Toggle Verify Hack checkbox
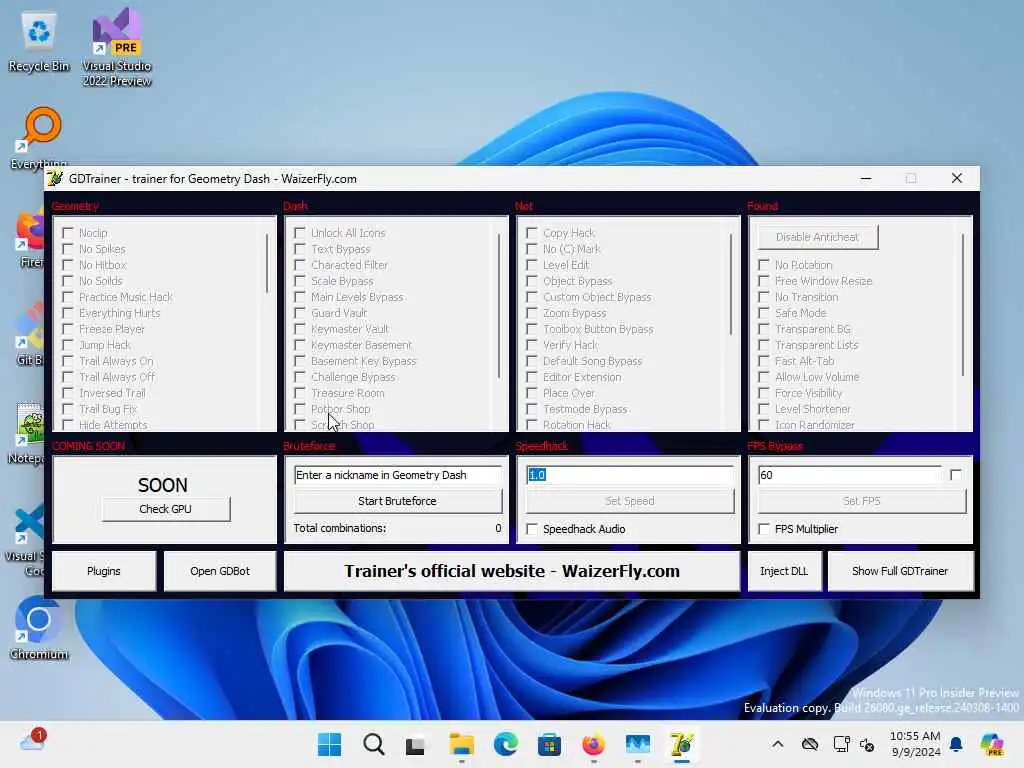 click(532, 345)
